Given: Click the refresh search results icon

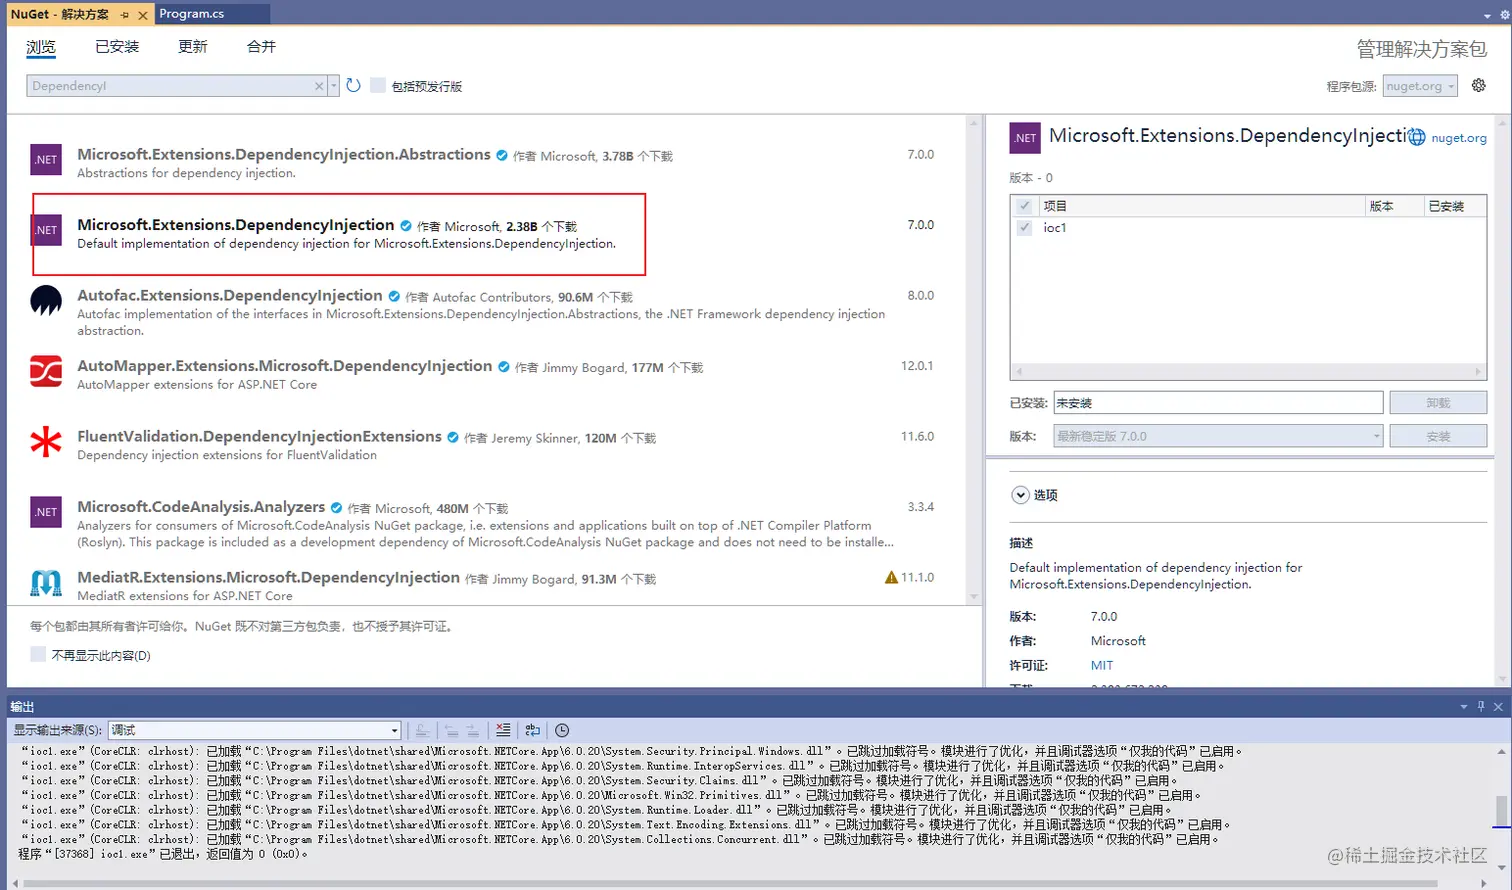Looking at the screenshot, I should point(353,86).
